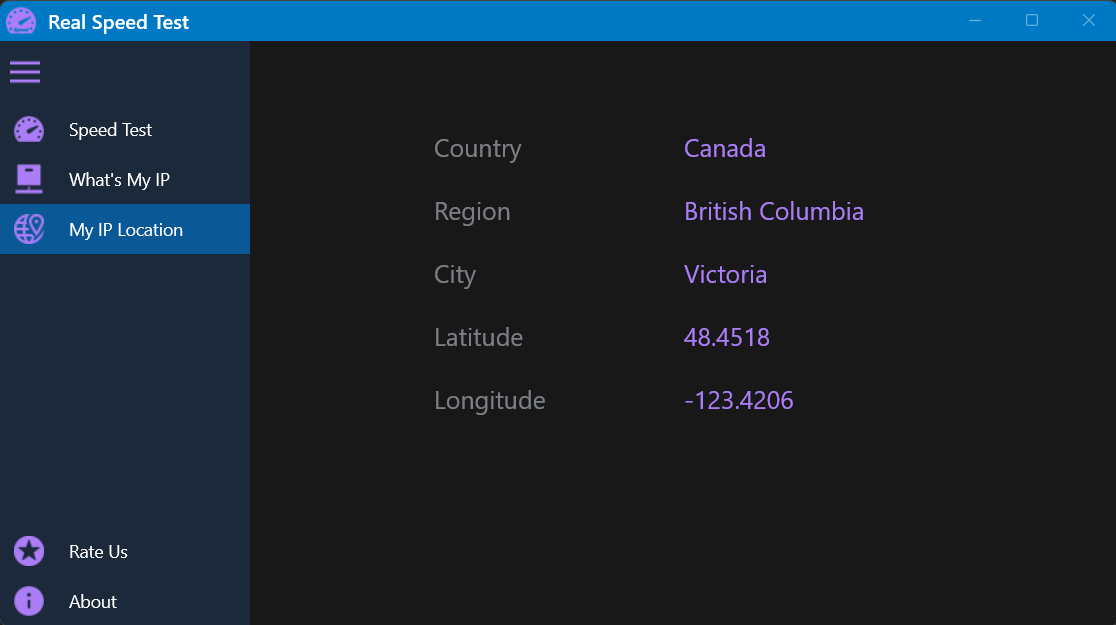Click the Country label text
This screenshot has height=625, width=1116.
click(477, 148)
